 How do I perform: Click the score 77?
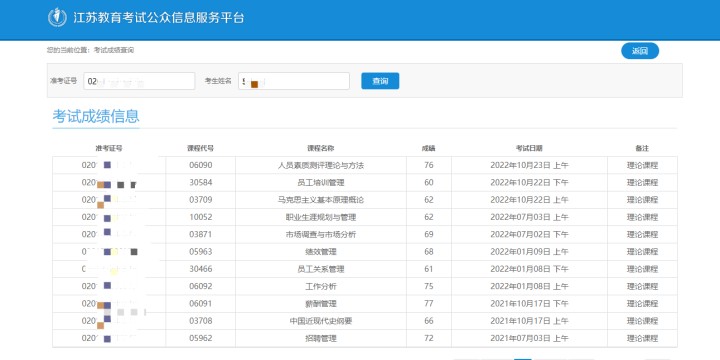429,304
